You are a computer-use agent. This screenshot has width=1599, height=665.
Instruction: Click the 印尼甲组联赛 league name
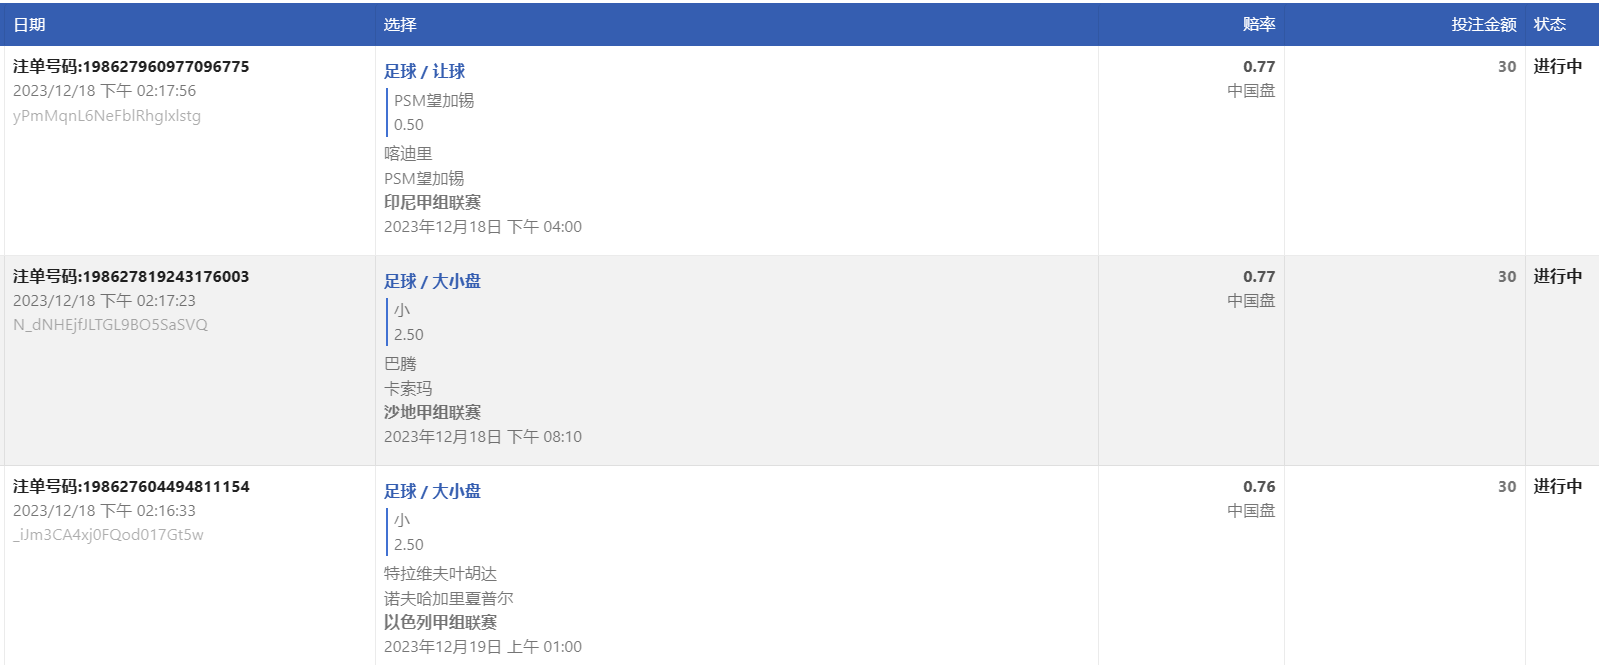[x=432, y=202]
